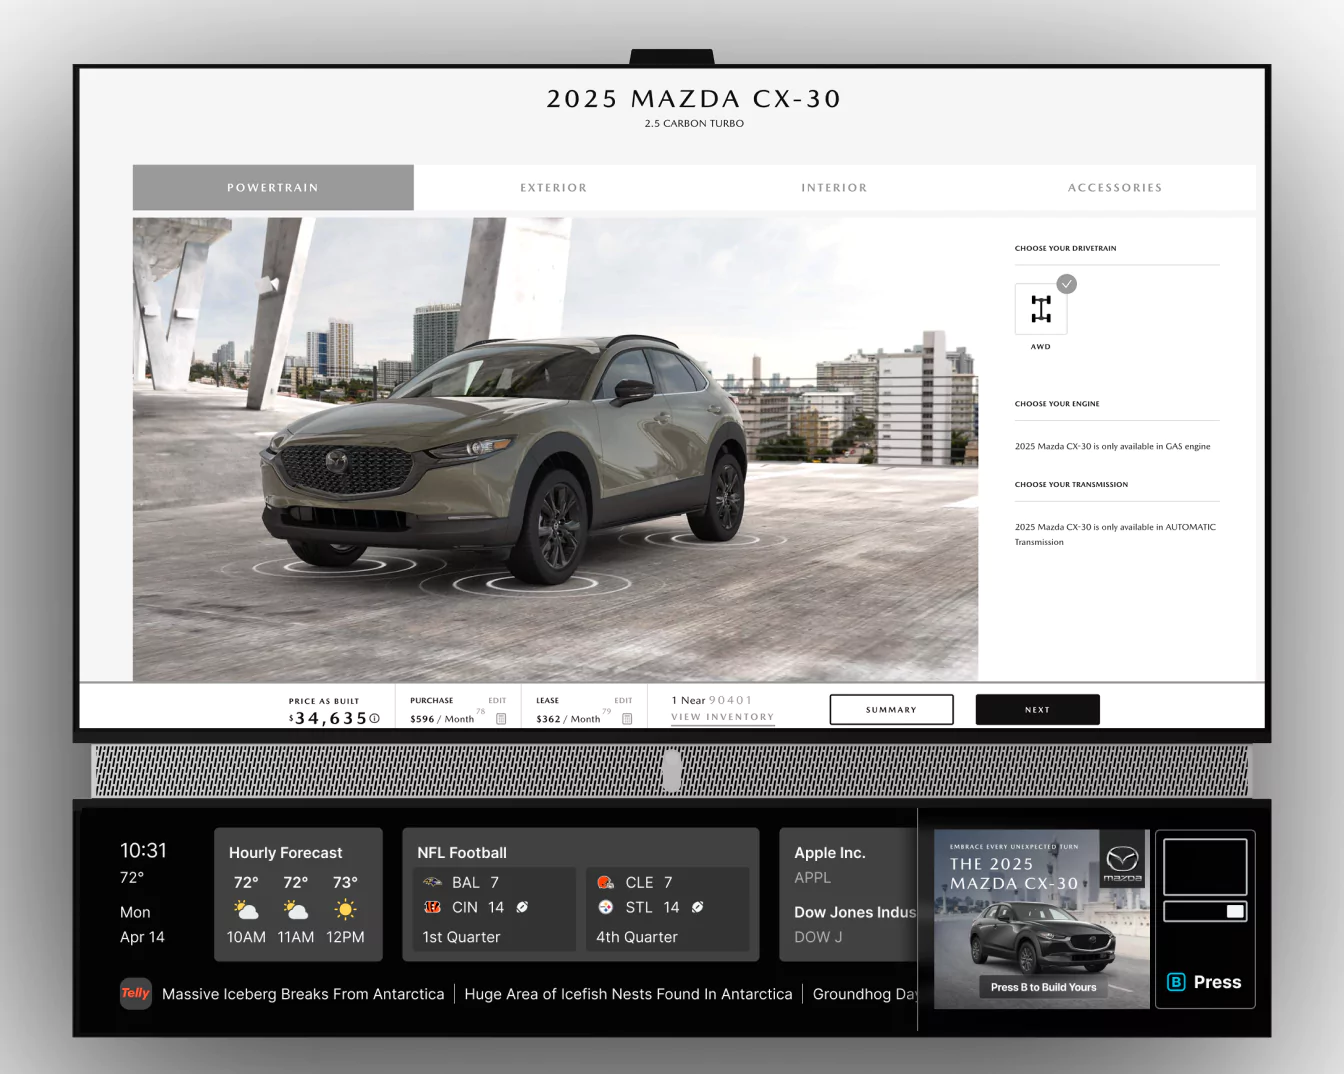Click the 2025 Mazda CX-30 ad thumbnail
The width and height of the screenshot is (1344, 1074).
[x=1041, y=918]
